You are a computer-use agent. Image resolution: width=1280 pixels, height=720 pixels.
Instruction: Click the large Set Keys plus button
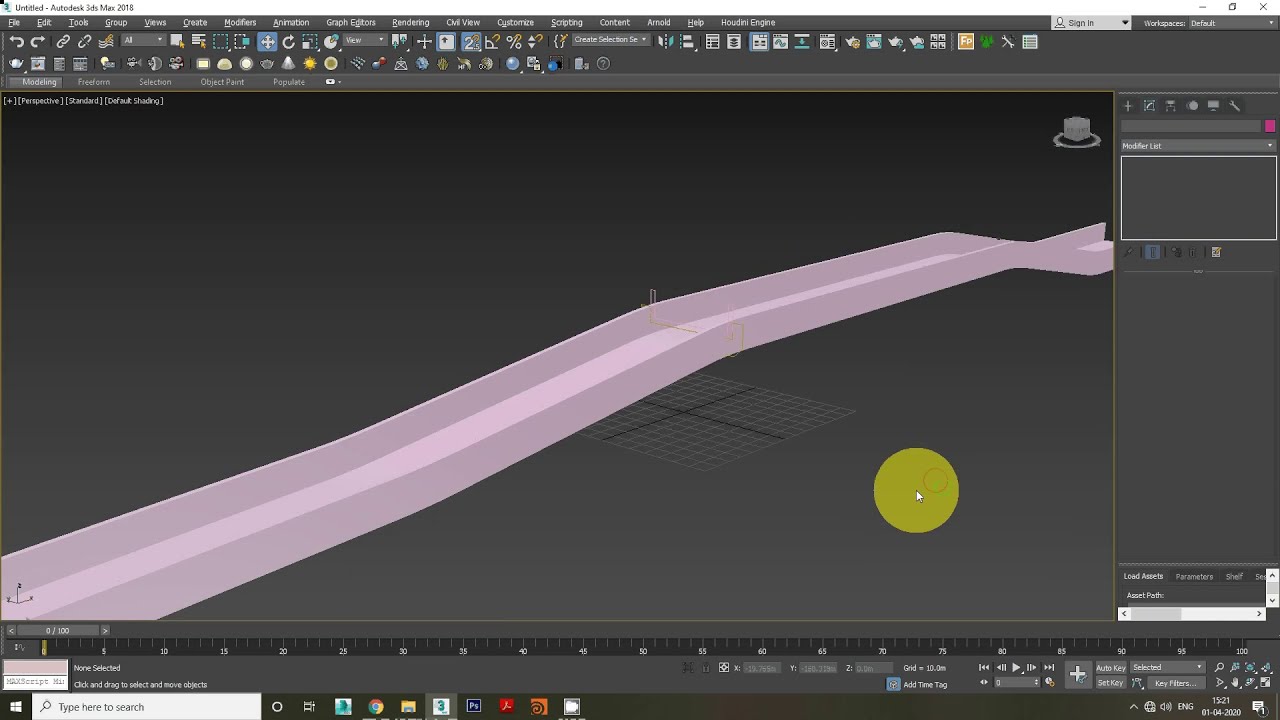coord(1078,675)
